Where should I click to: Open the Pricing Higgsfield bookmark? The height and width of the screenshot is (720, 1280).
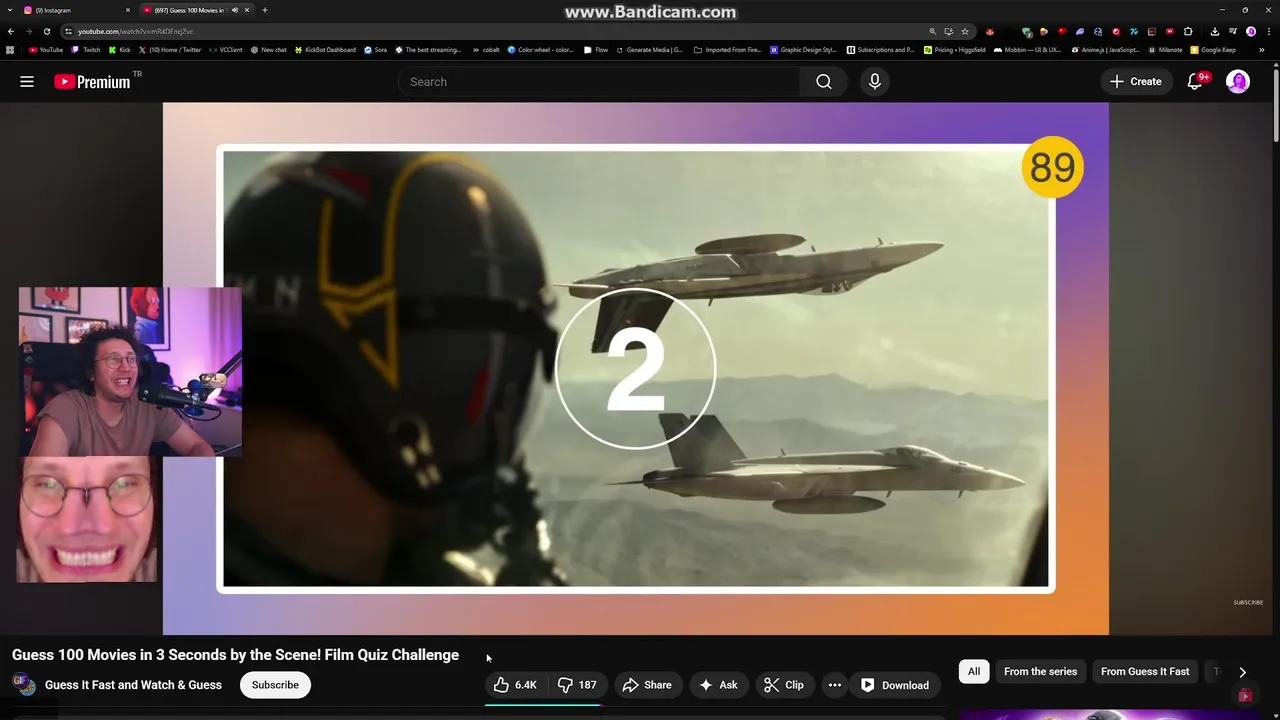pyautogui.click(x=955, y=50)
